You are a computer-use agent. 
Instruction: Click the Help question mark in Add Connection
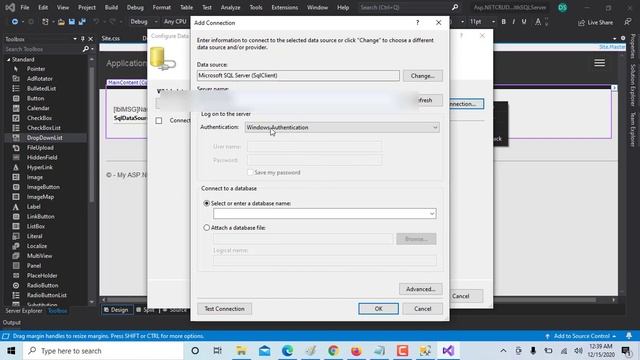[x=417, y=23]
